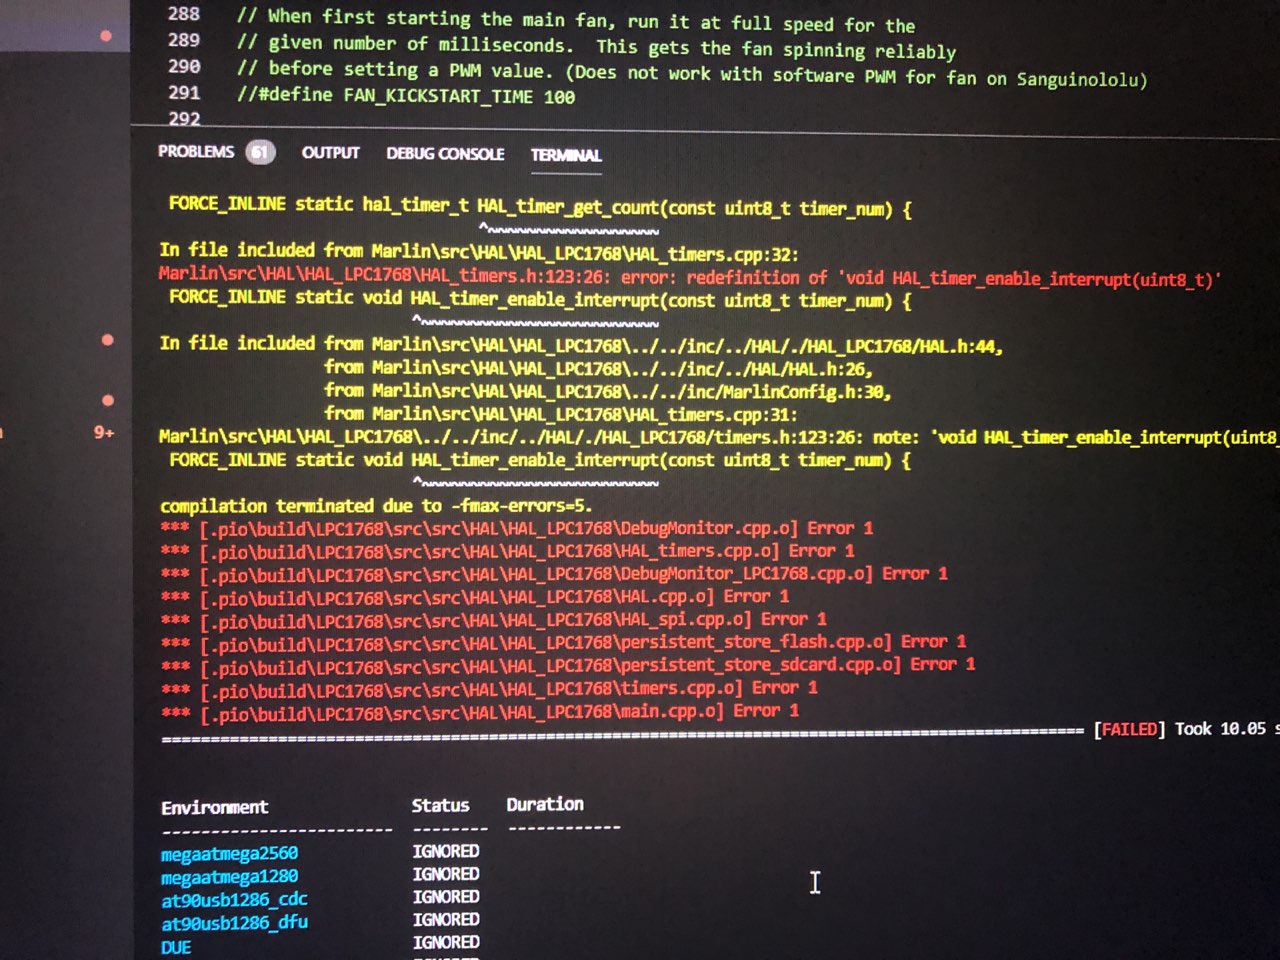The width and height of the screenshot is (1280, 960).
Task: Click the at90usb1286_cdc environment entry
Action: coord(234,900)
